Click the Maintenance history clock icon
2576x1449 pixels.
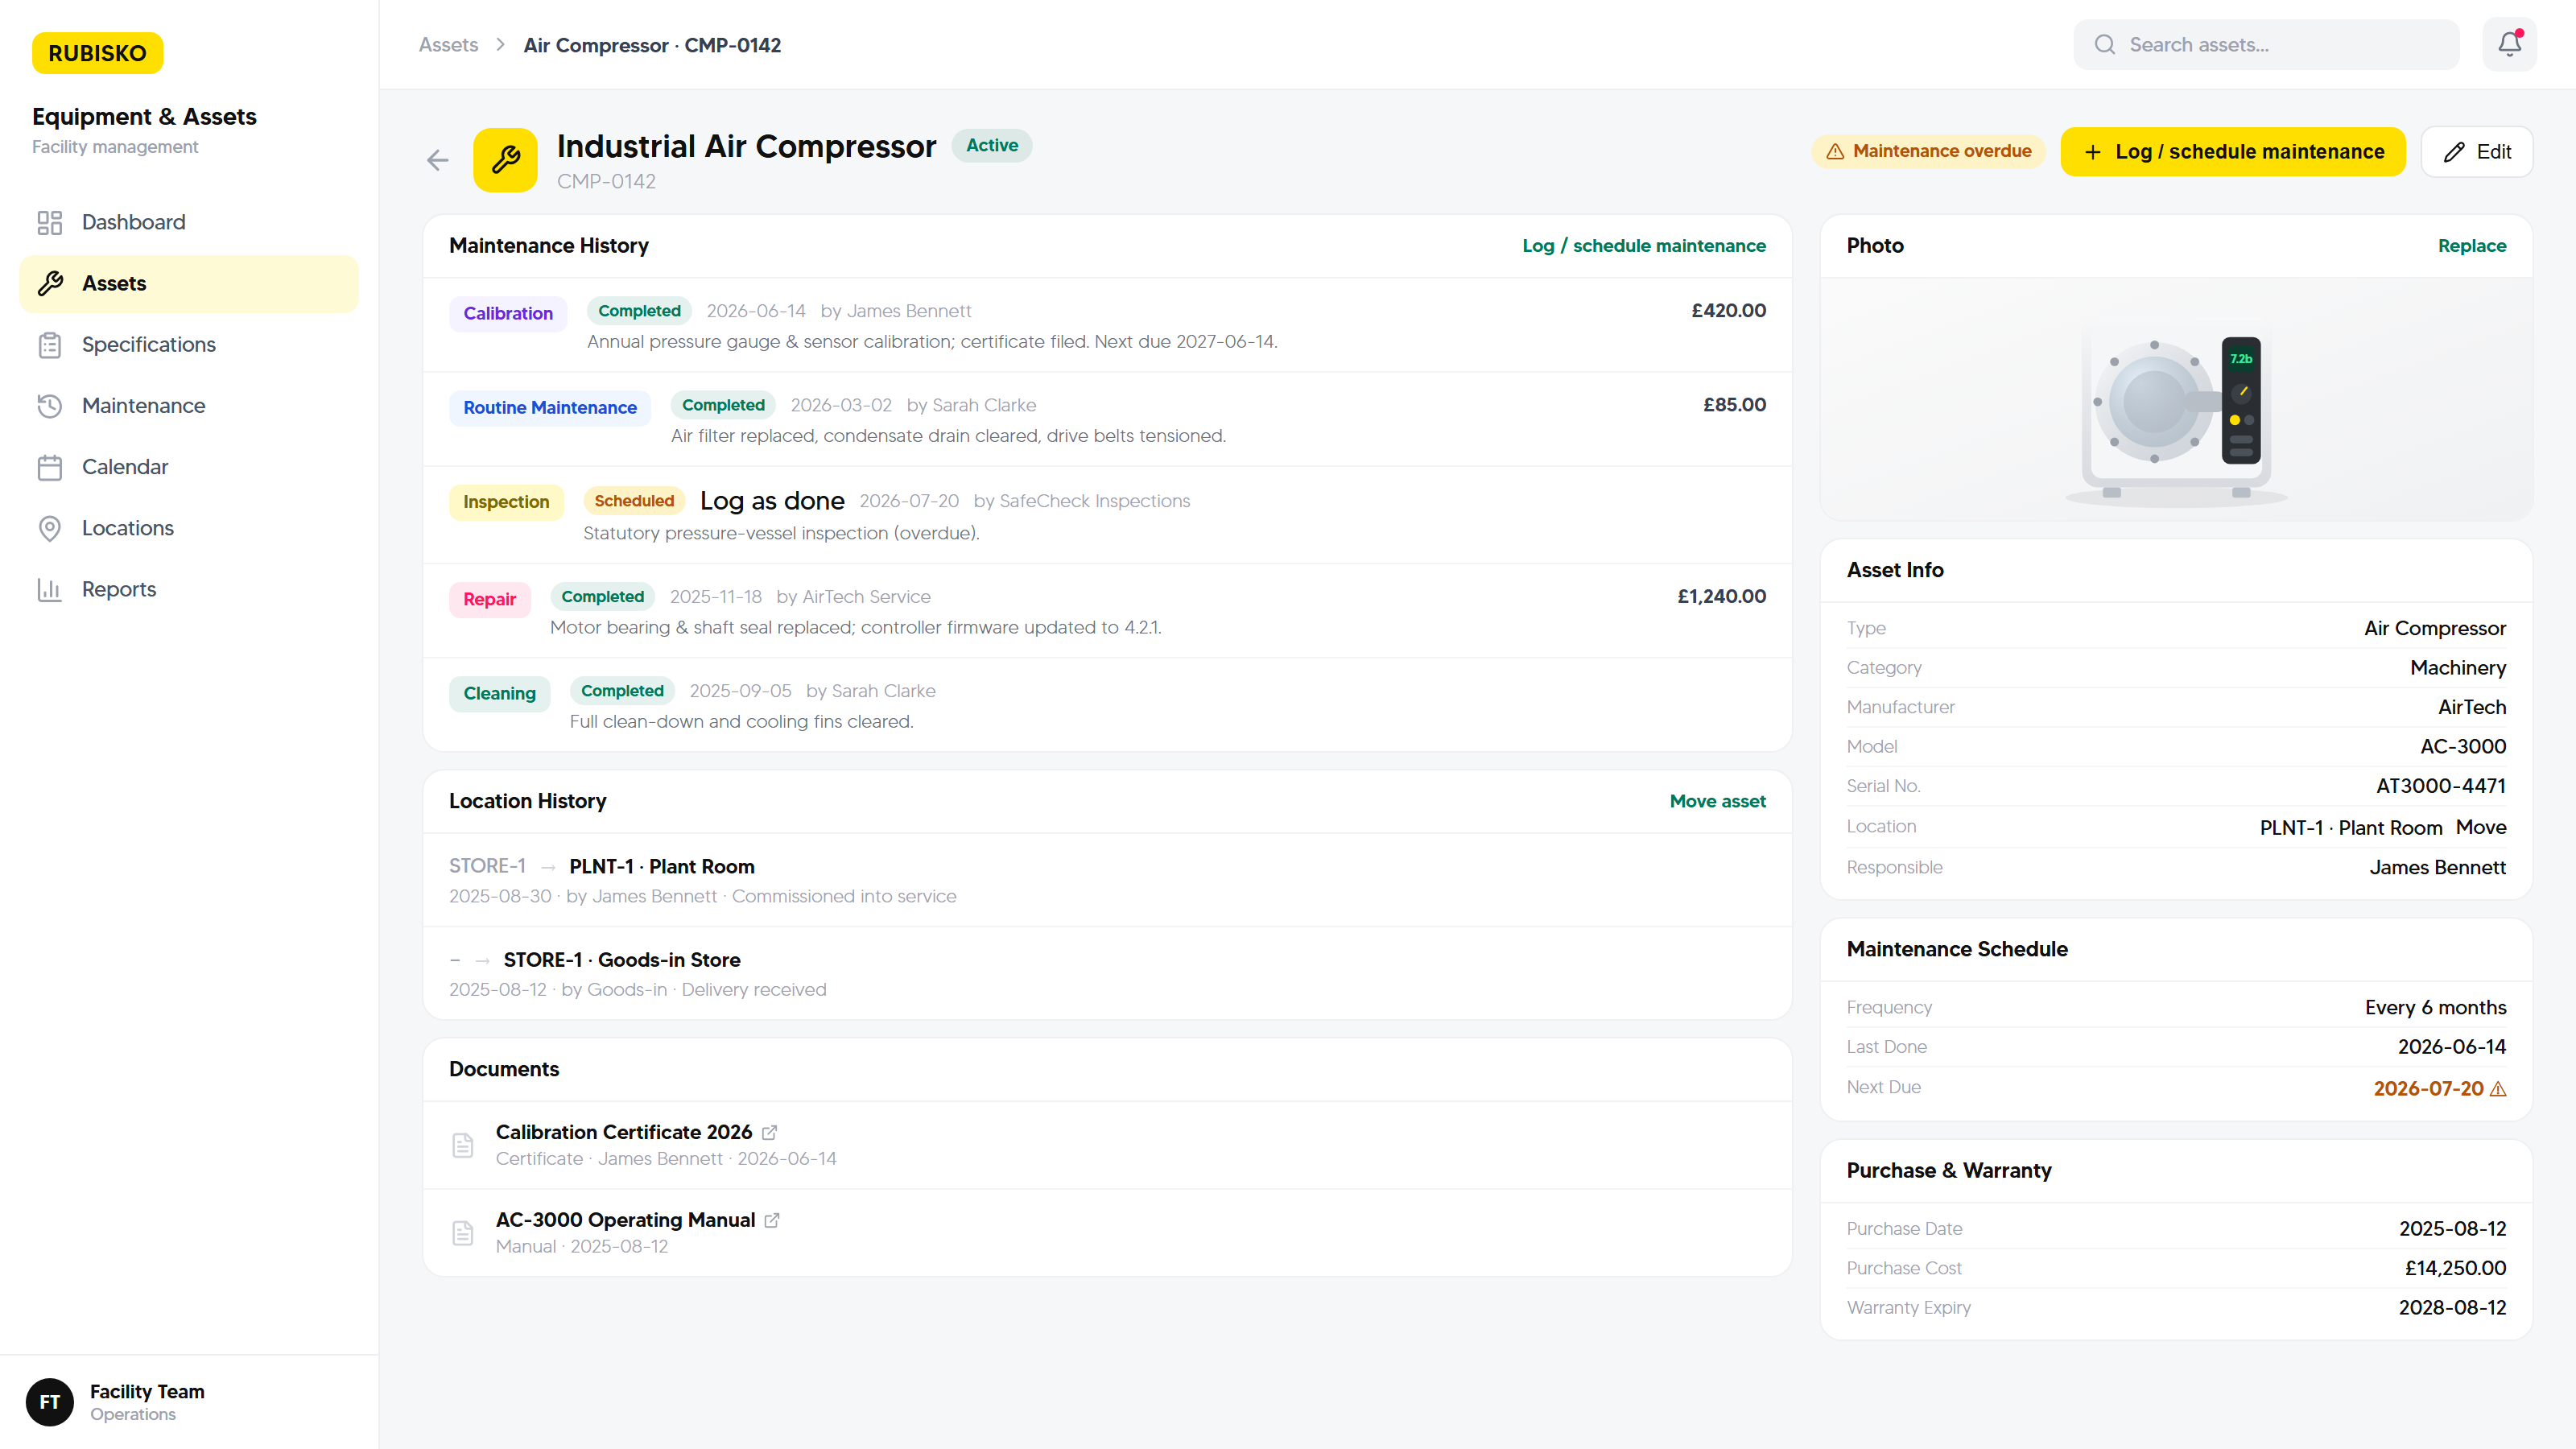coord(50,406)
